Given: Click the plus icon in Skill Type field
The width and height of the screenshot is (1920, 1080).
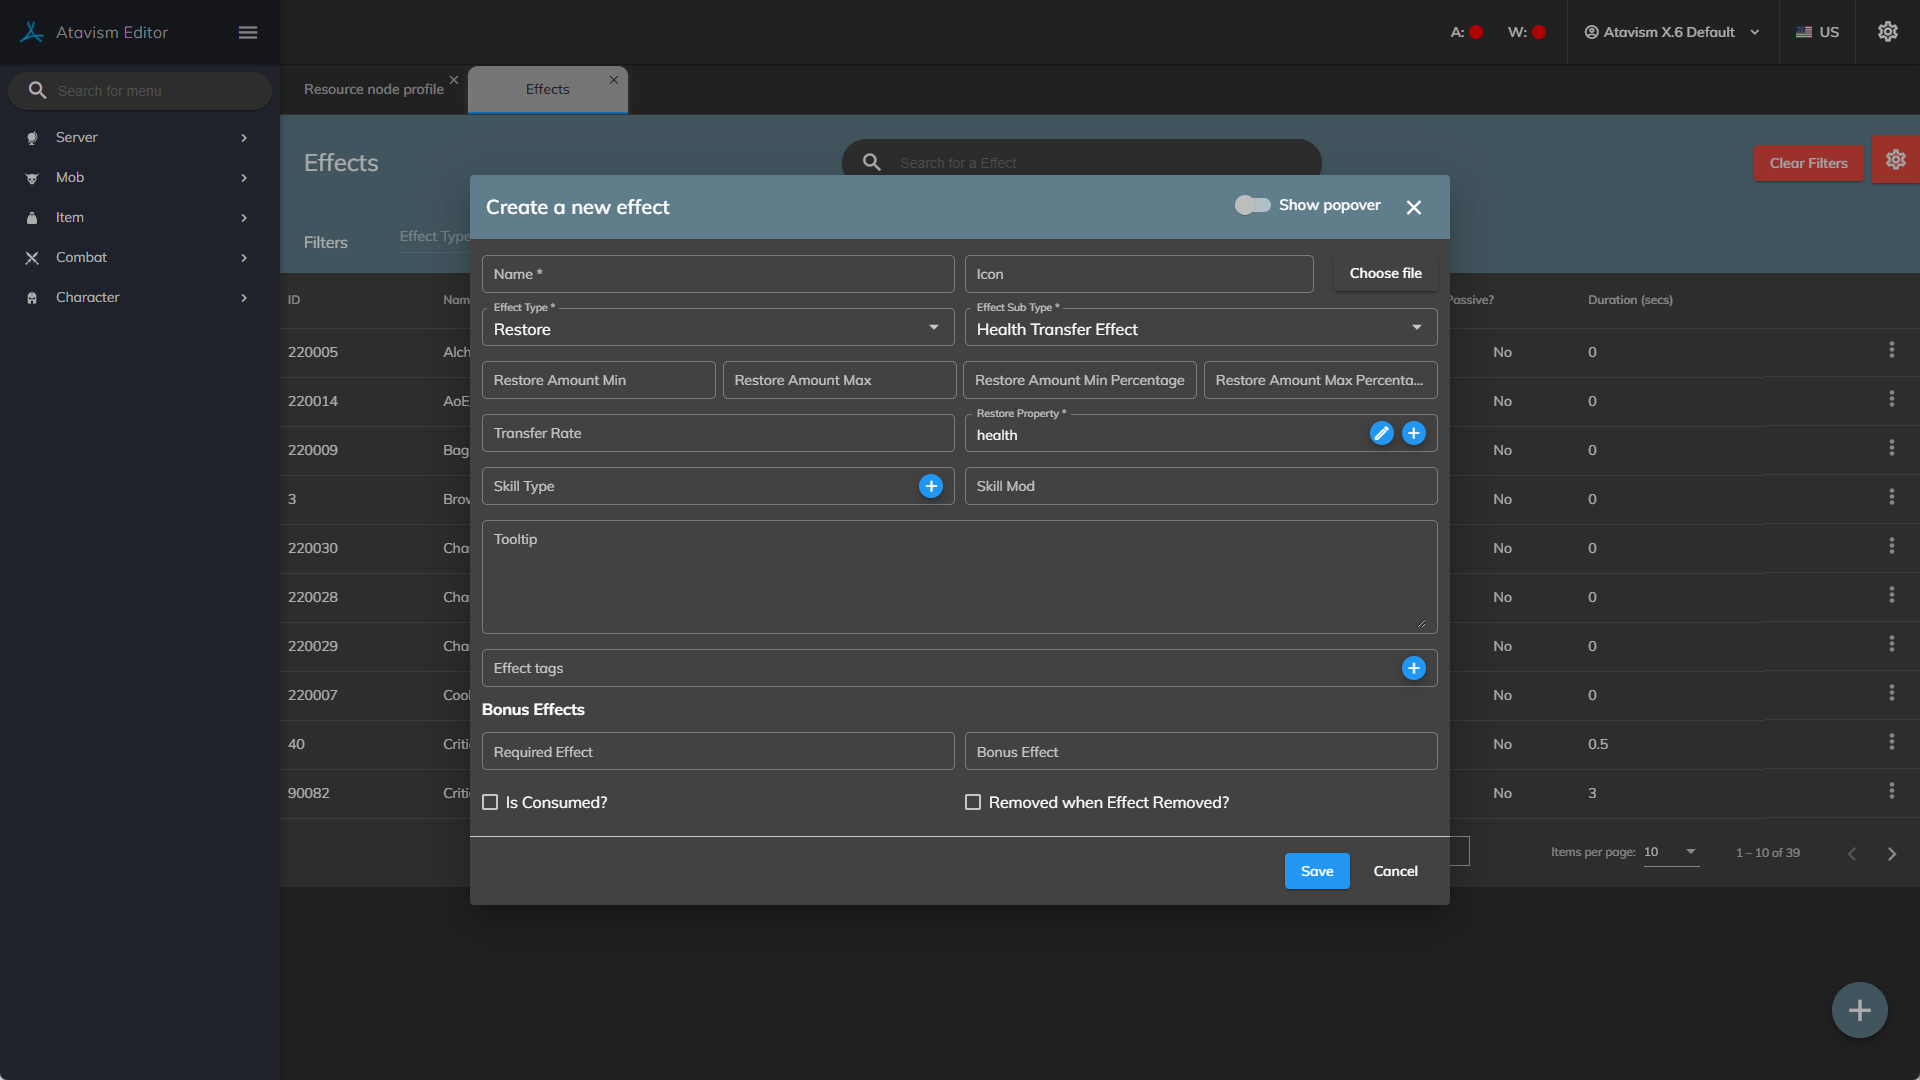Looking at the screenshot, I should 930,486.
